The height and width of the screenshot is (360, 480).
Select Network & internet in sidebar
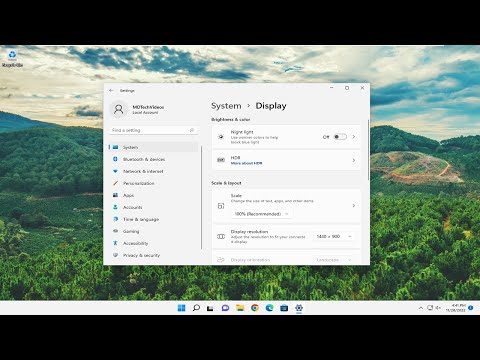click(153, 171)
